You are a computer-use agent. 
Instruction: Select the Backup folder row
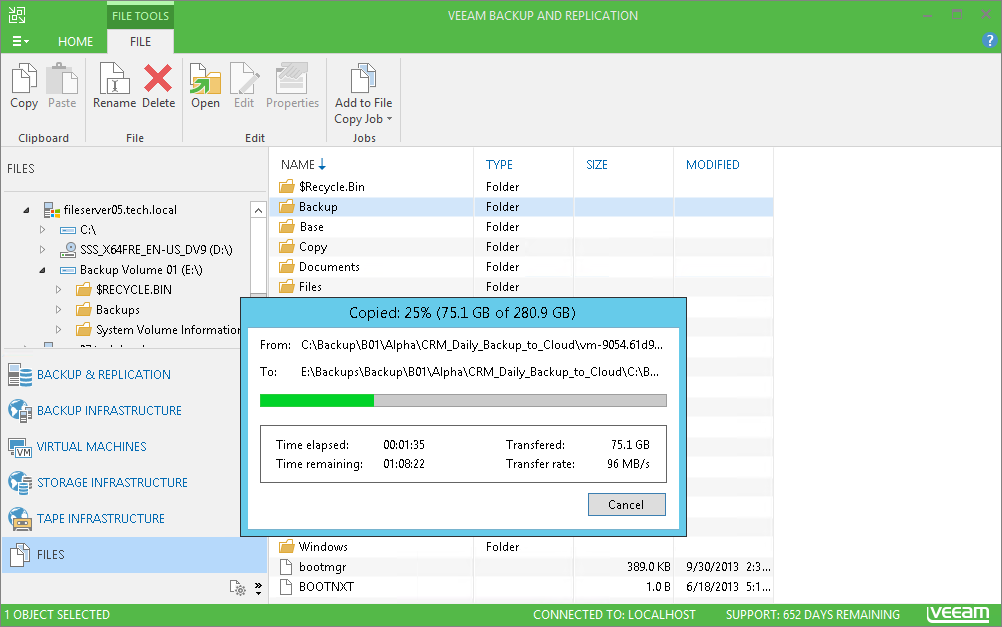tap(521, 207)
